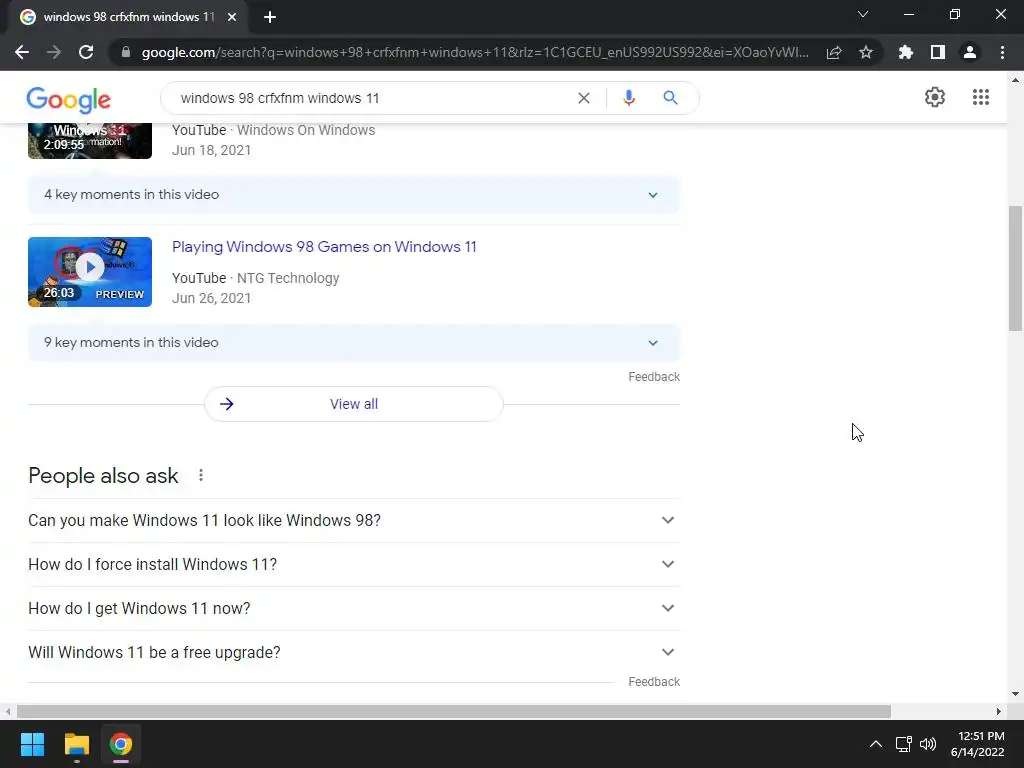Open Playing Windows 98 Games on Windows 11
Screen dimensions: 1024x768
point(324,247)
